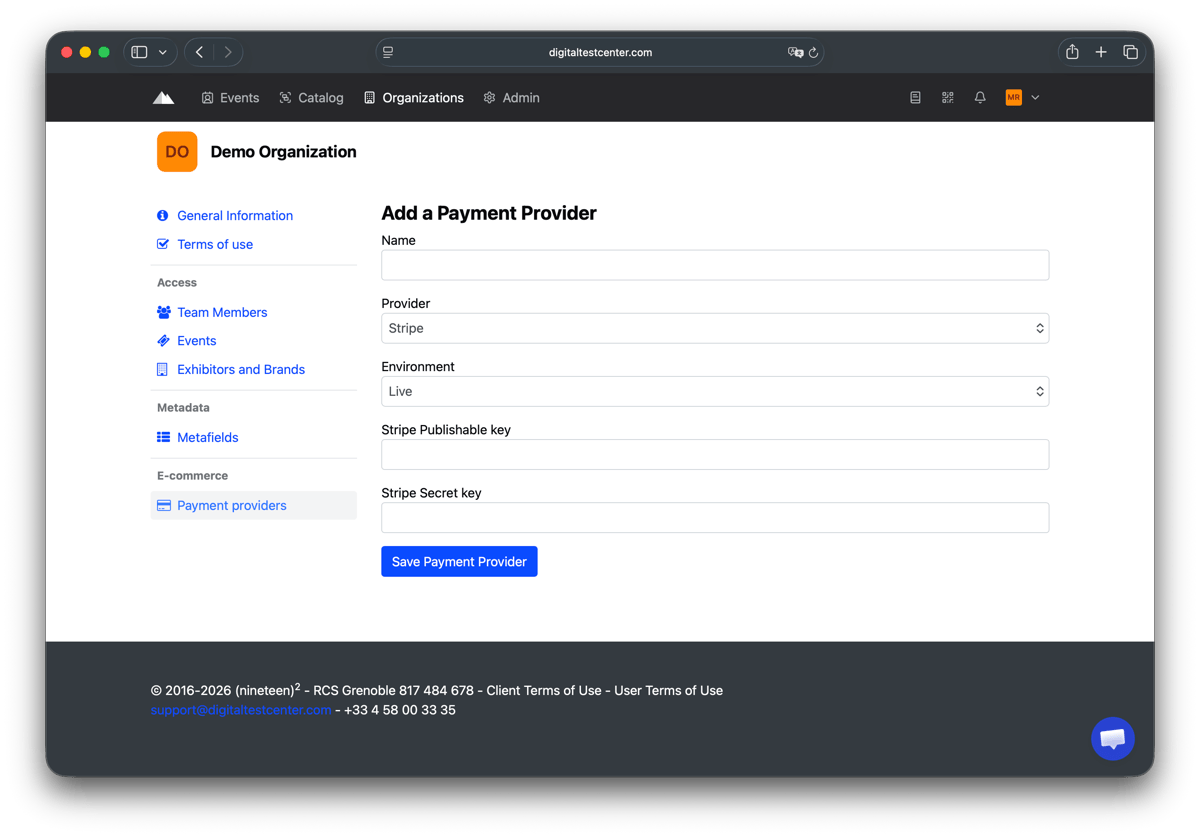Click the DO organization badge
1200x837 pixels.
tap(177, 152)
